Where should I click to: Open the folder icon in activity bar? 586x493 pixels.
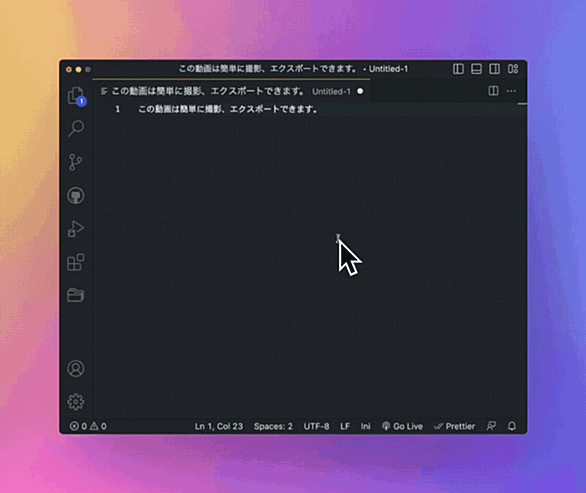[75, 295]
